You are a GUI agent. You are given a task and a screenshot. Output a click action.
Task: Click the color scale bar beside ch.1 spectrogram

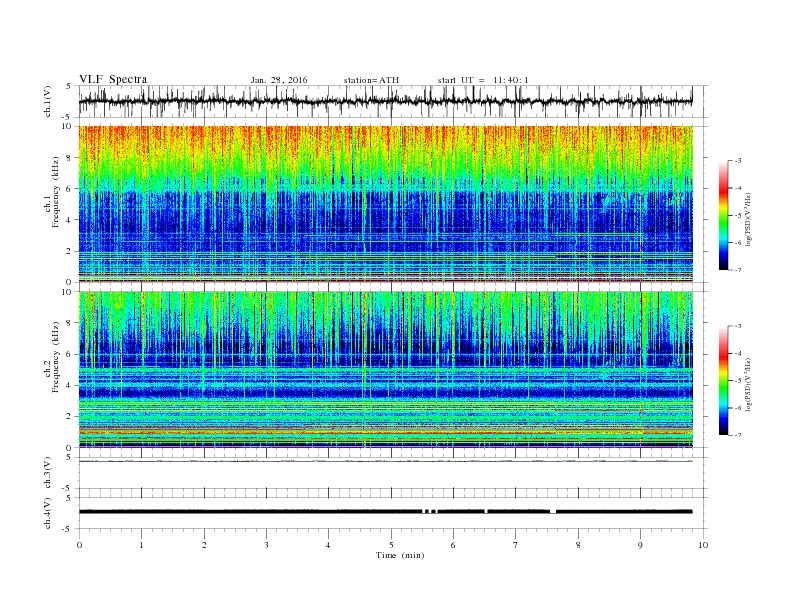[x=724, y=216]
